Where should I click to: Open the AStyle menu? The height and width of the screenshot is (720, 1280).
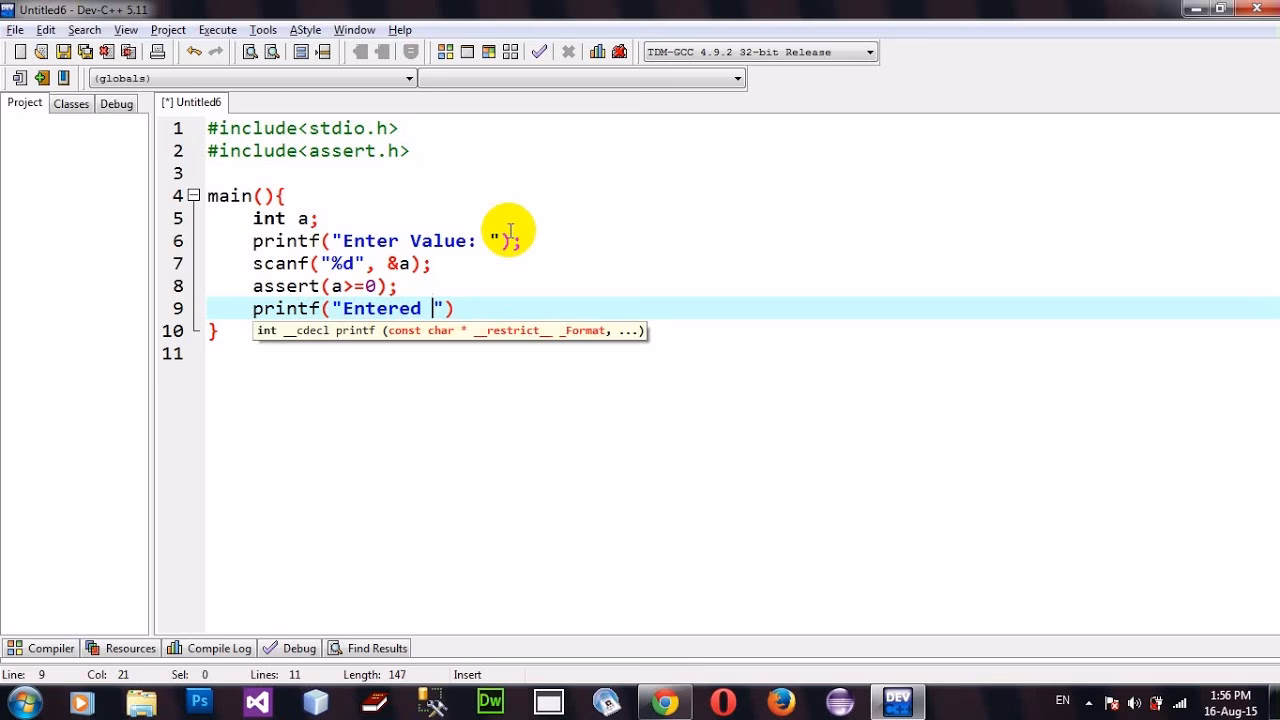pyautogui.click(x=305, y=30)
